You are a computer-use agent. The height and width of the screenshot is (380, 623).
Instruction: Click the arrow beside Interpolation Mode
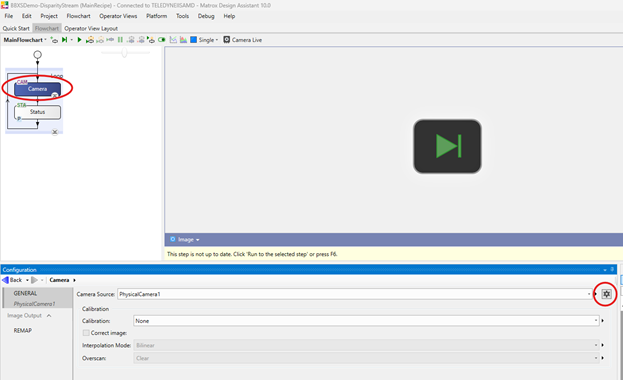point(603,345)
